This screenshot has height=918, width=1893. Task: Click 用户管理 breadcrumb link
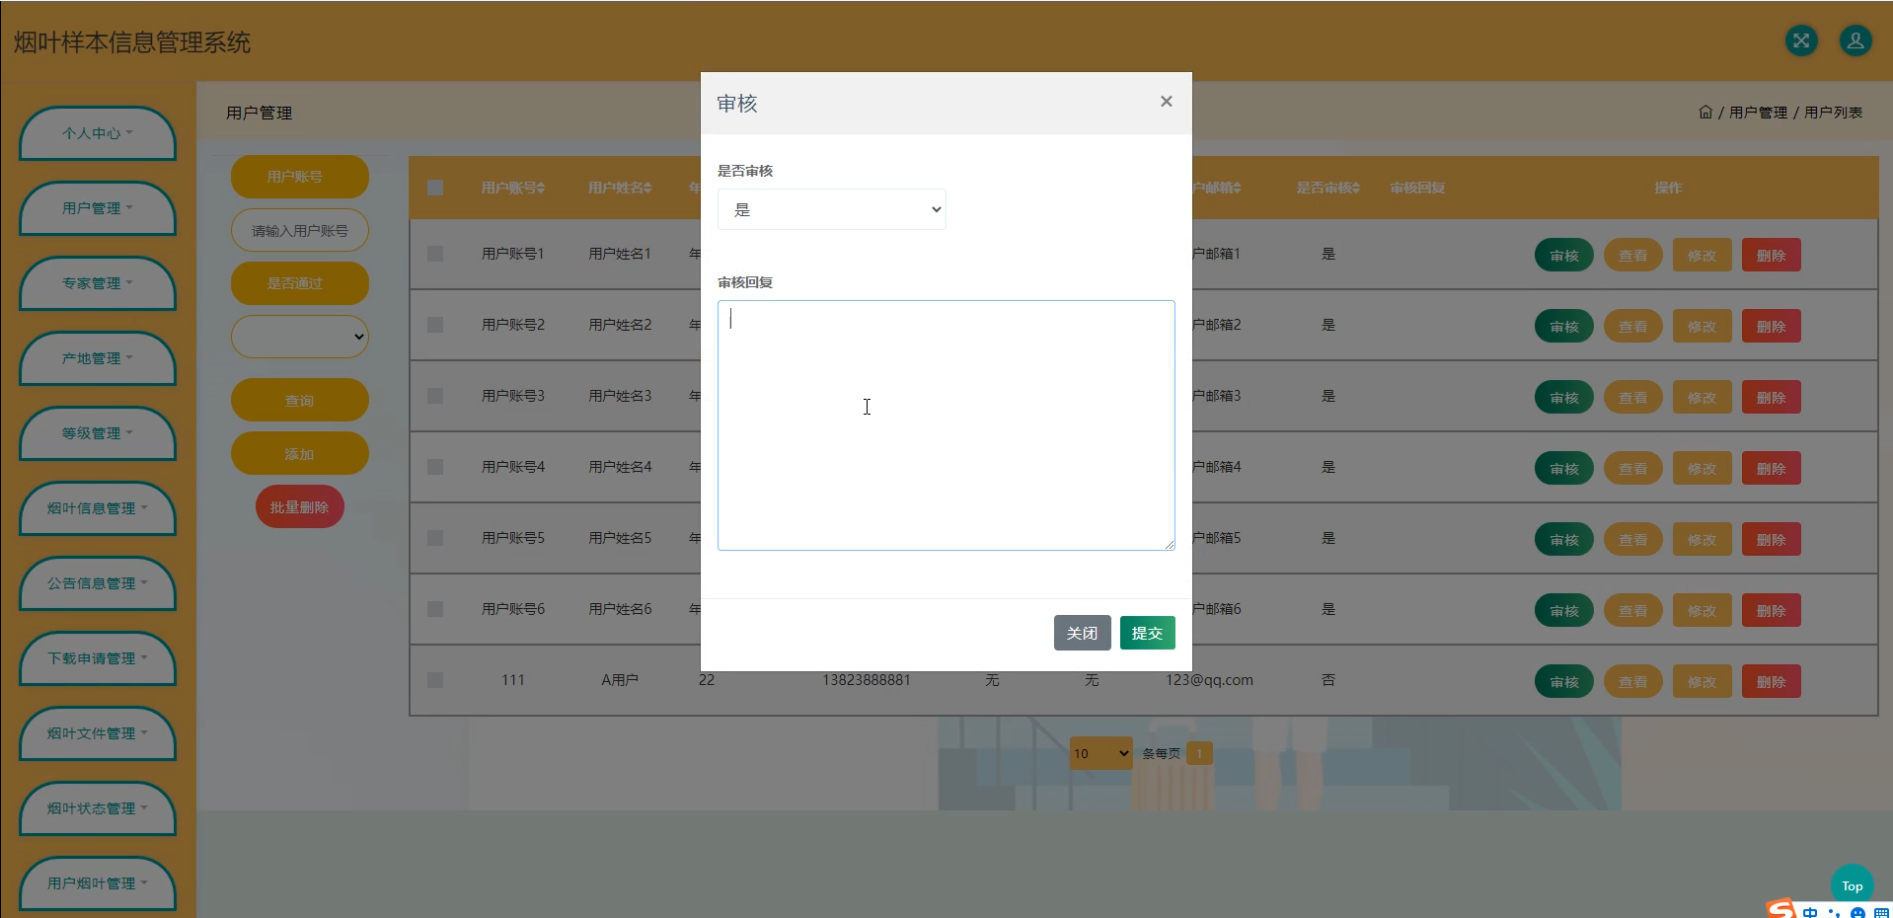[x=1758, y=112]
